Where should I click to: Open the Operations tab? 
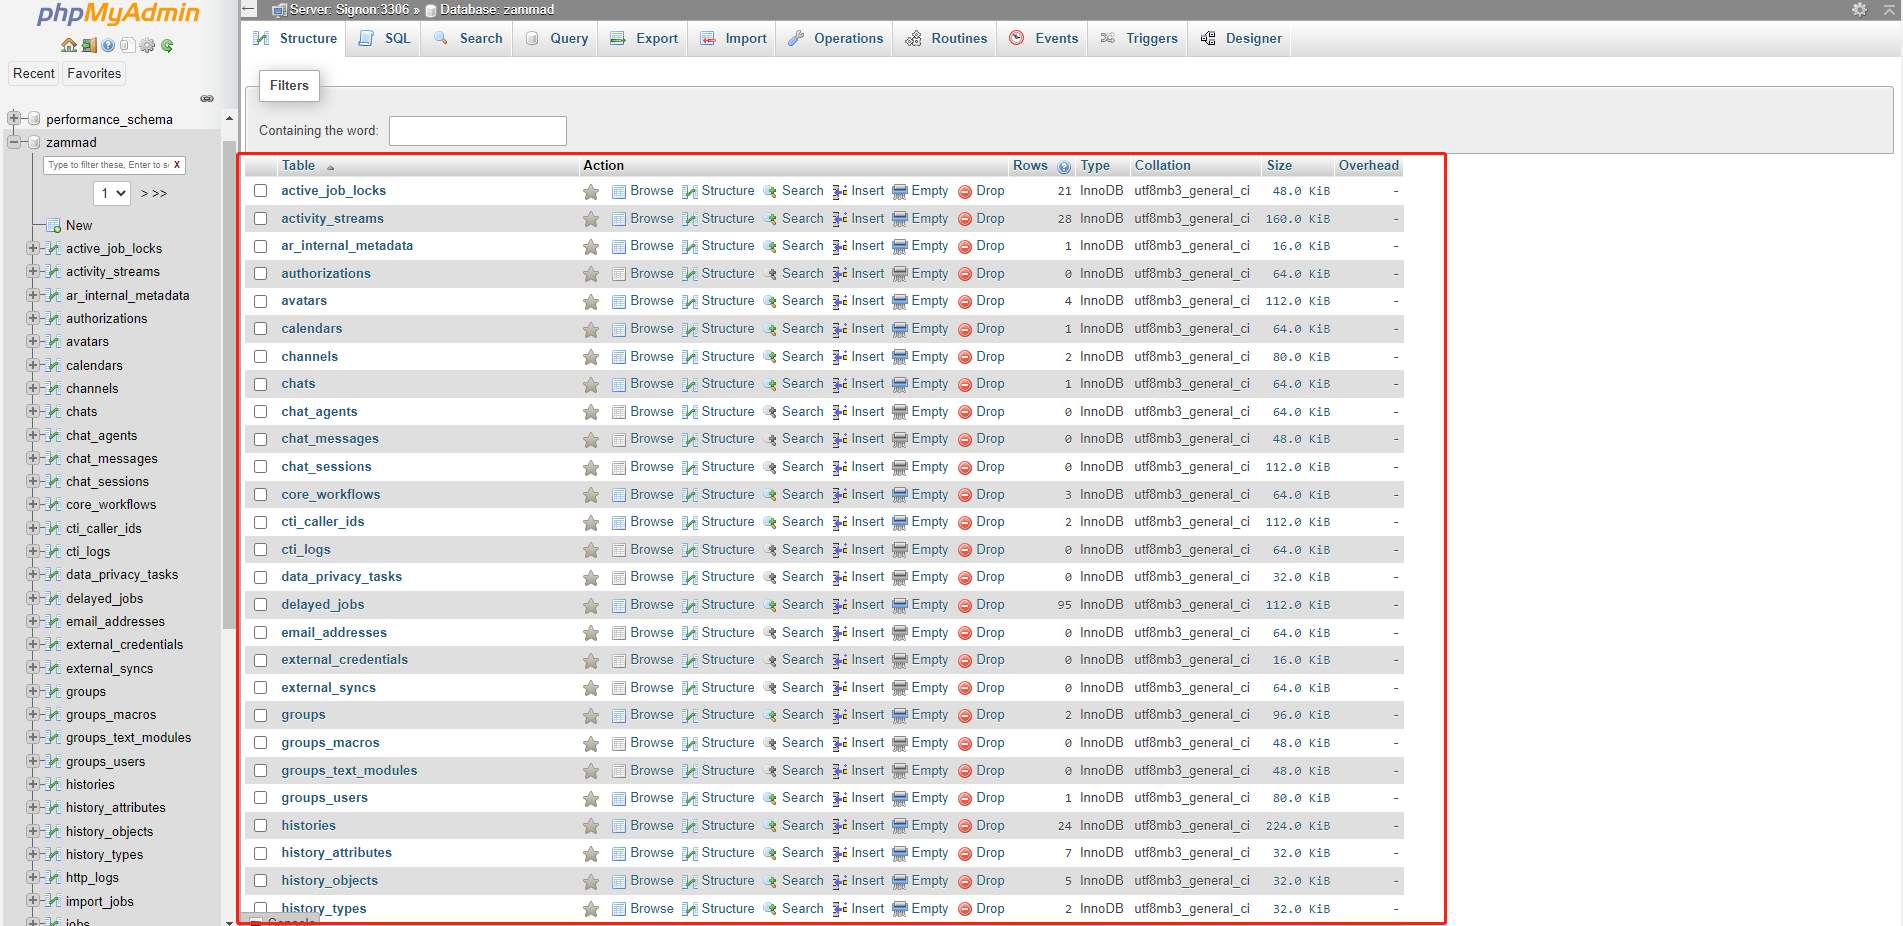coord(835,39)
